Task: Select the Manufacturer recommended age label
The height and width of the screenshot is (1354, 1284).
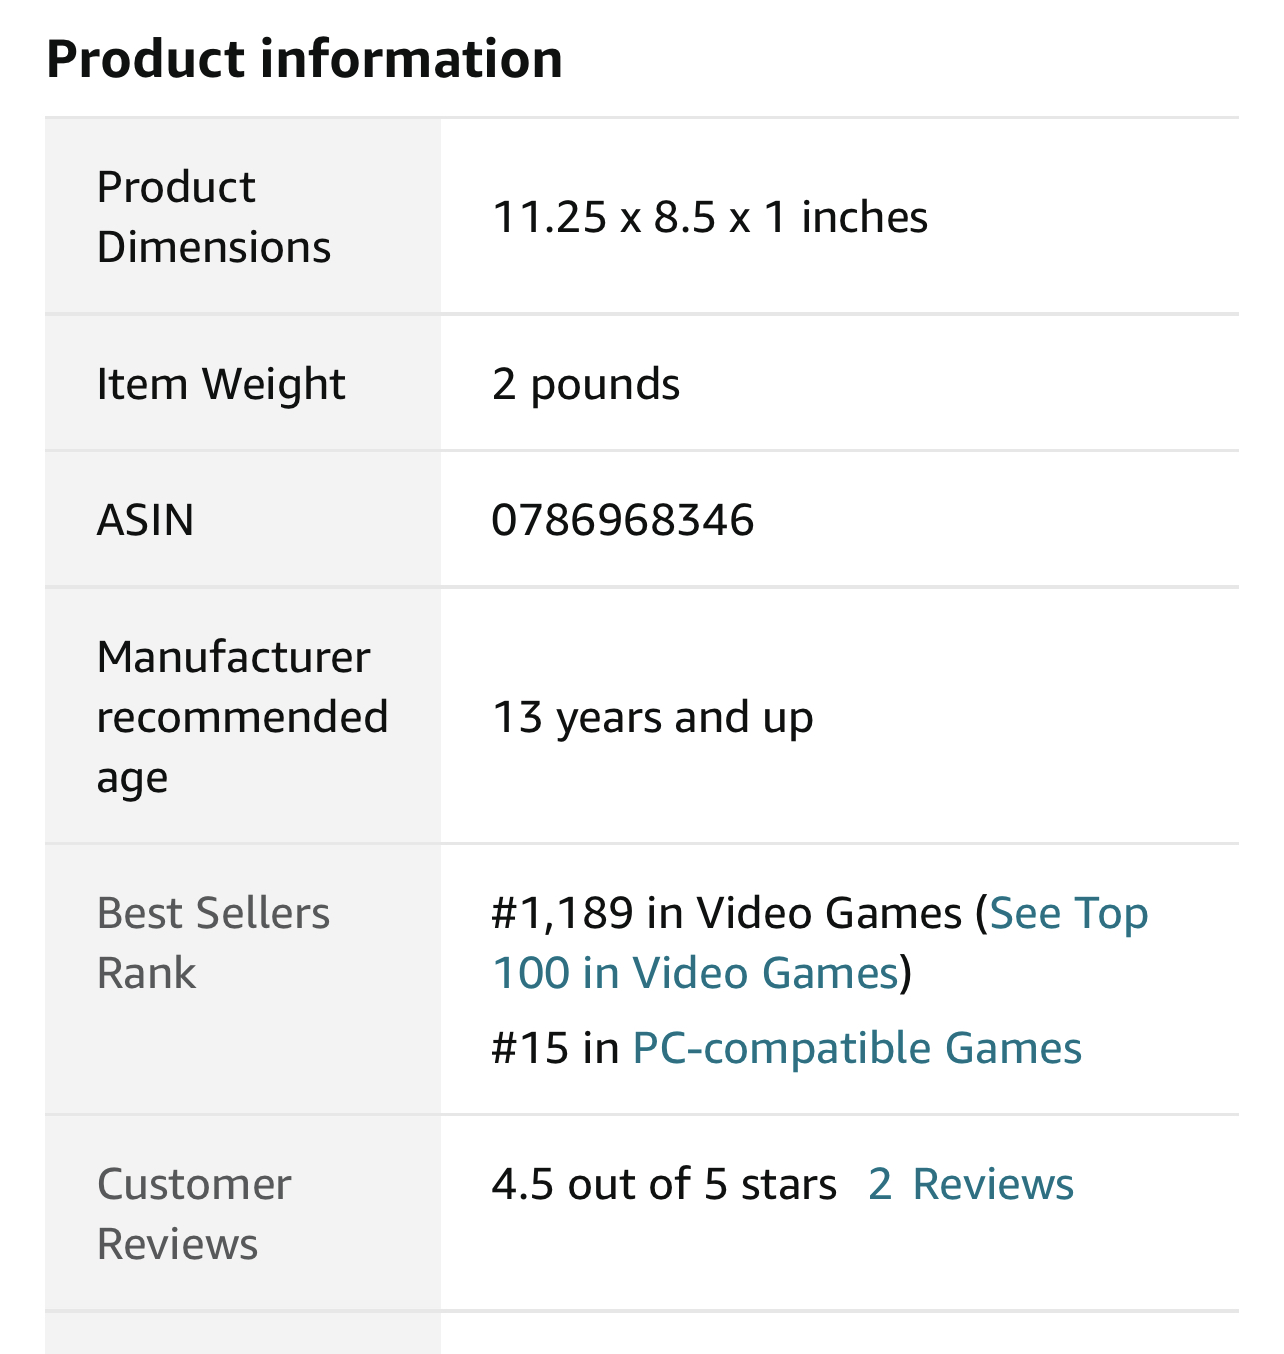Action: tap(242, 717)
